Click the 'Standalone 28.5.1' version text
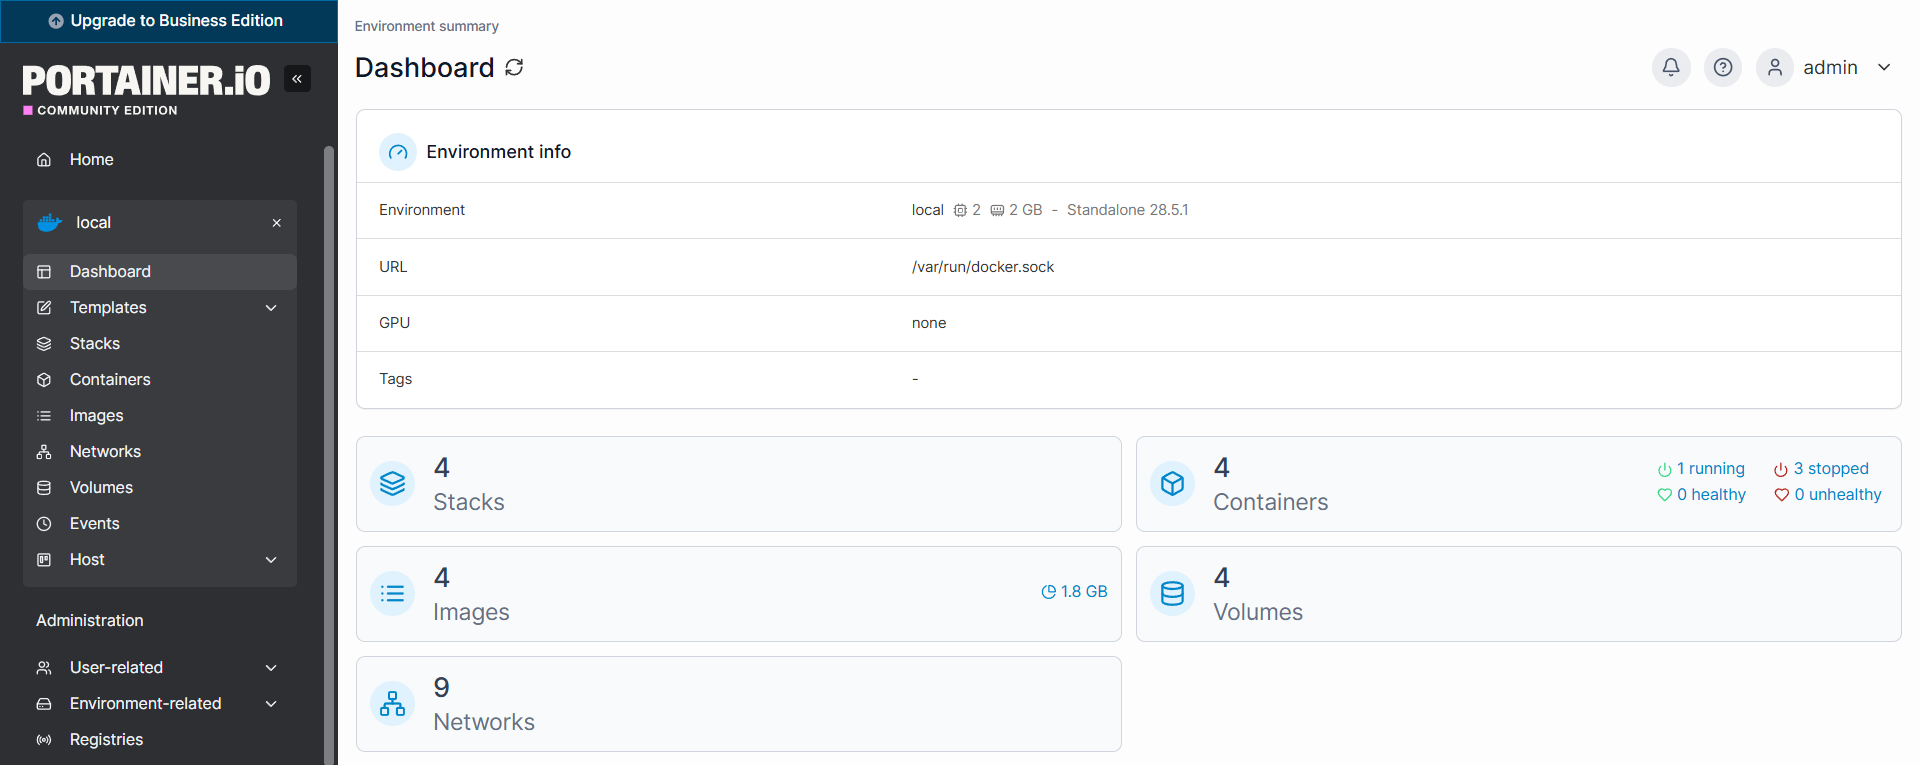The image size is (1920, 765). point(1128,210)
